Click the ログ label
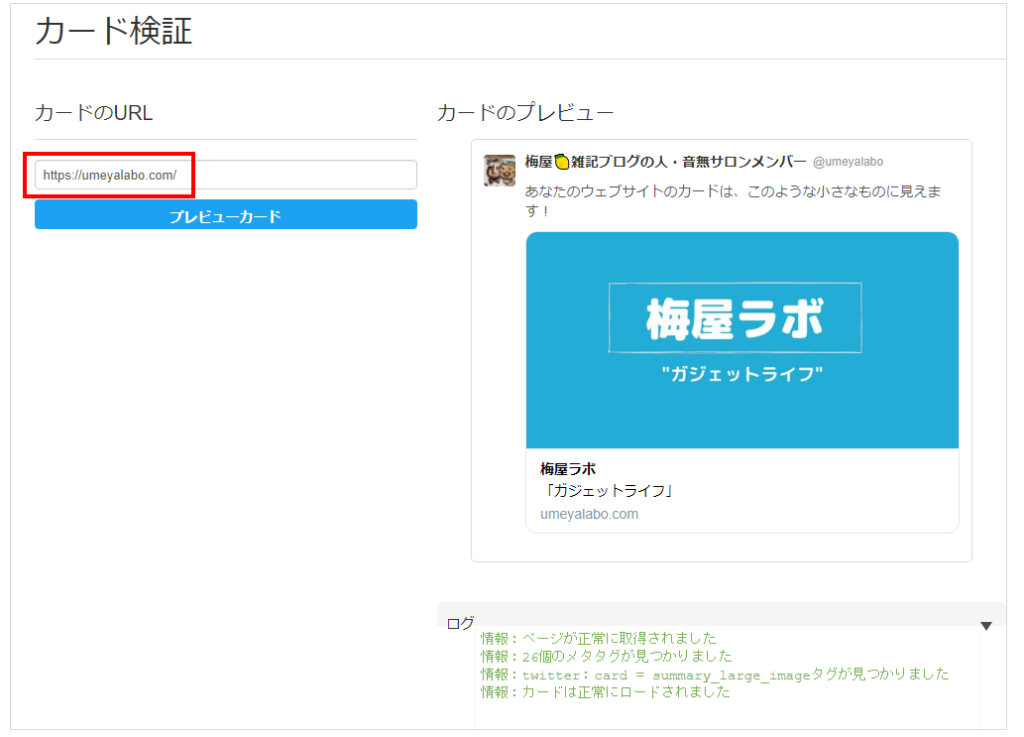 click(460, 623)
